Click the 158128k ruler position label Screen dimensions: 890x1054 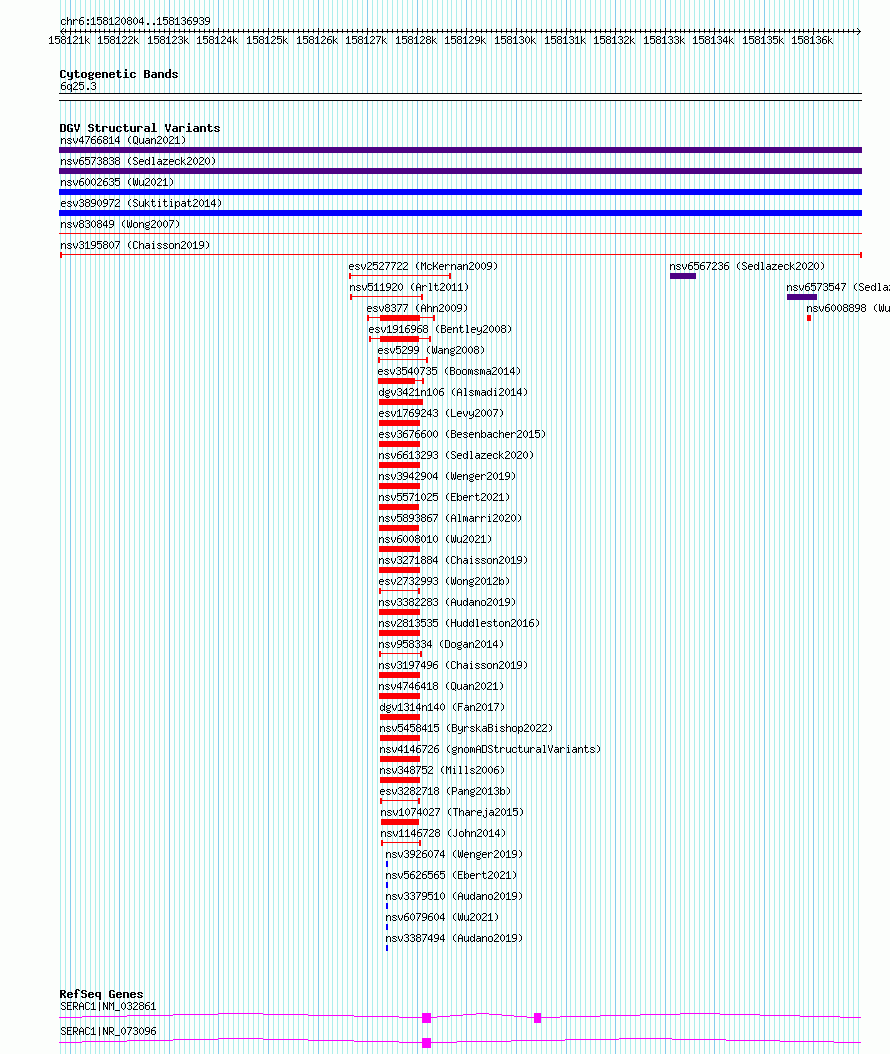[415, 40]
